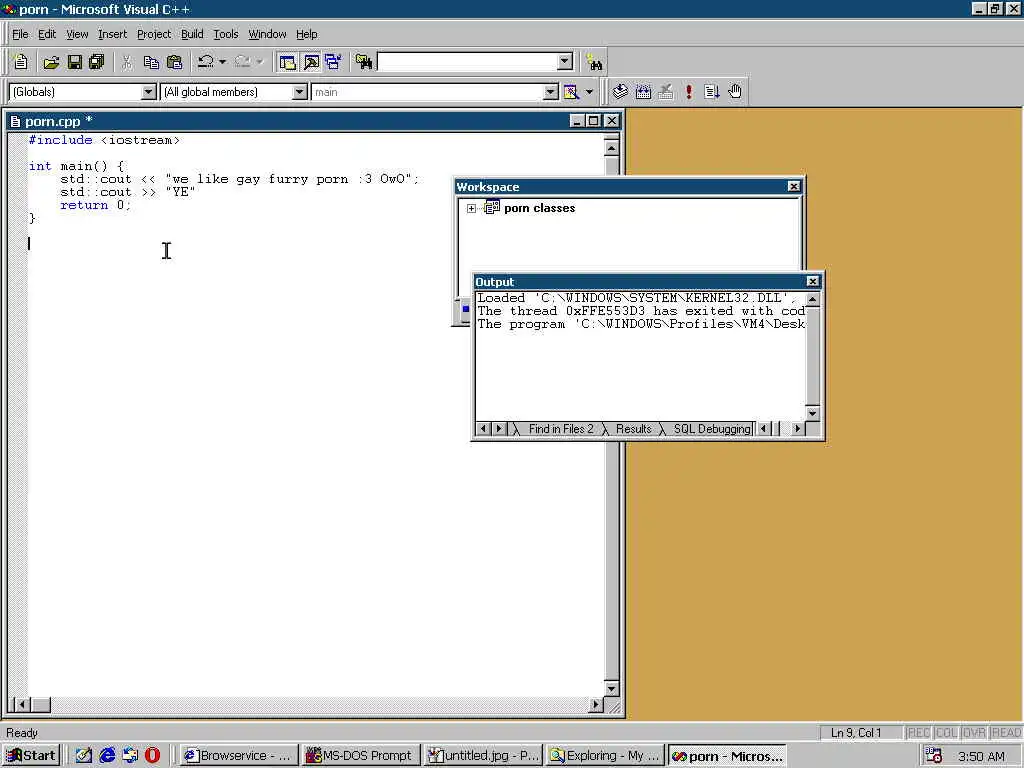This screenshot has height=768, width=1024.
Task: Open the main members dropdown
Action: point(551,92)
